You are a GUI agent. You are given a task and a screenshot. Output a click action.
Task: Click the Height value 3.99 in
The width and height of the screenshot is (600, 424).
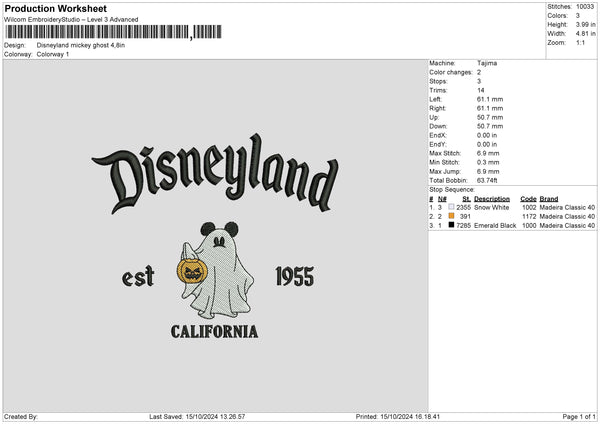(x=585, y=24)
